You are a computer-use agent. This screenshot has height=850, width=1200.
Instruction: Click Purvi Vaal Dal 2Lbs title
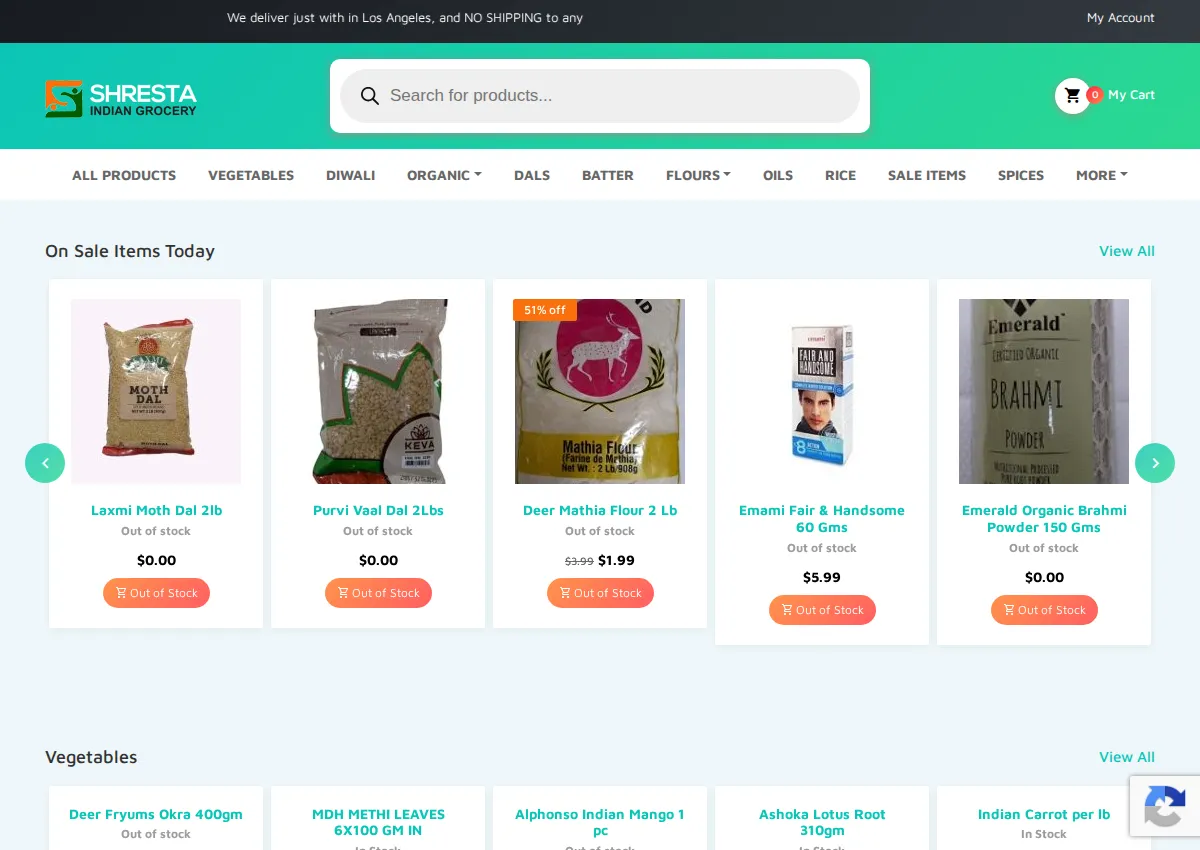pos(378,510)
